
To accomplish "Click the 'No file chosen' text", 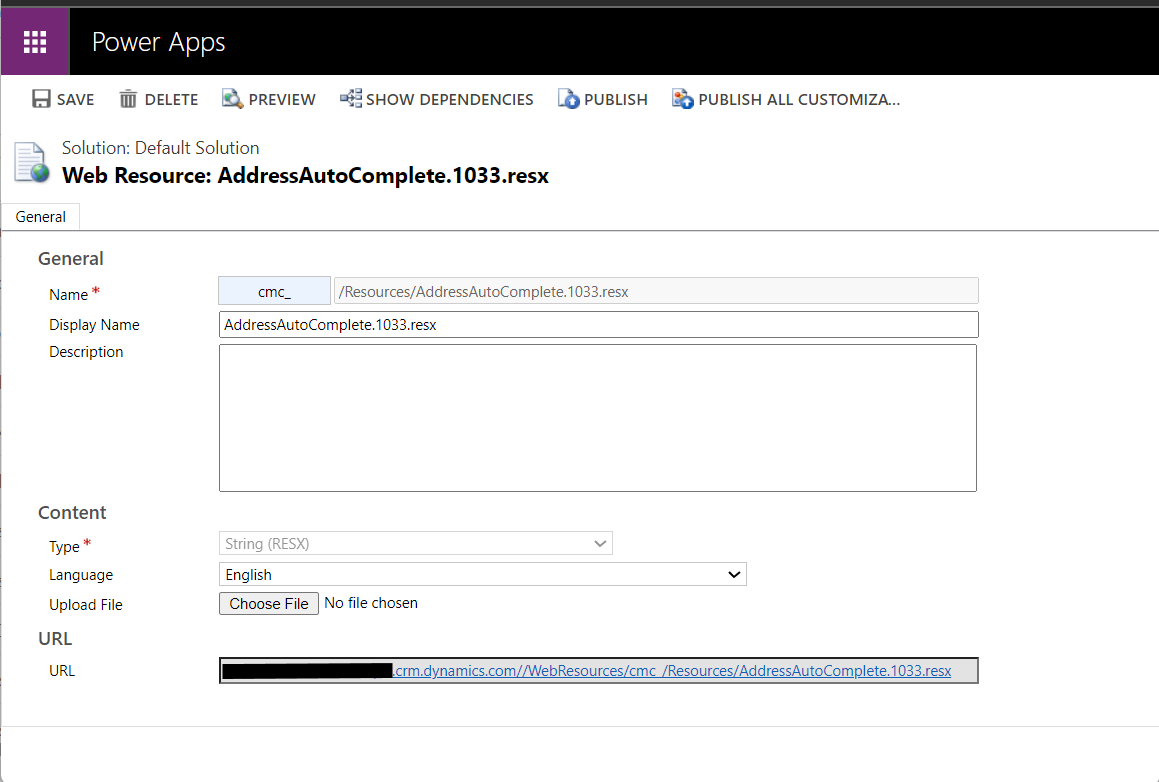I will [371, 603].
